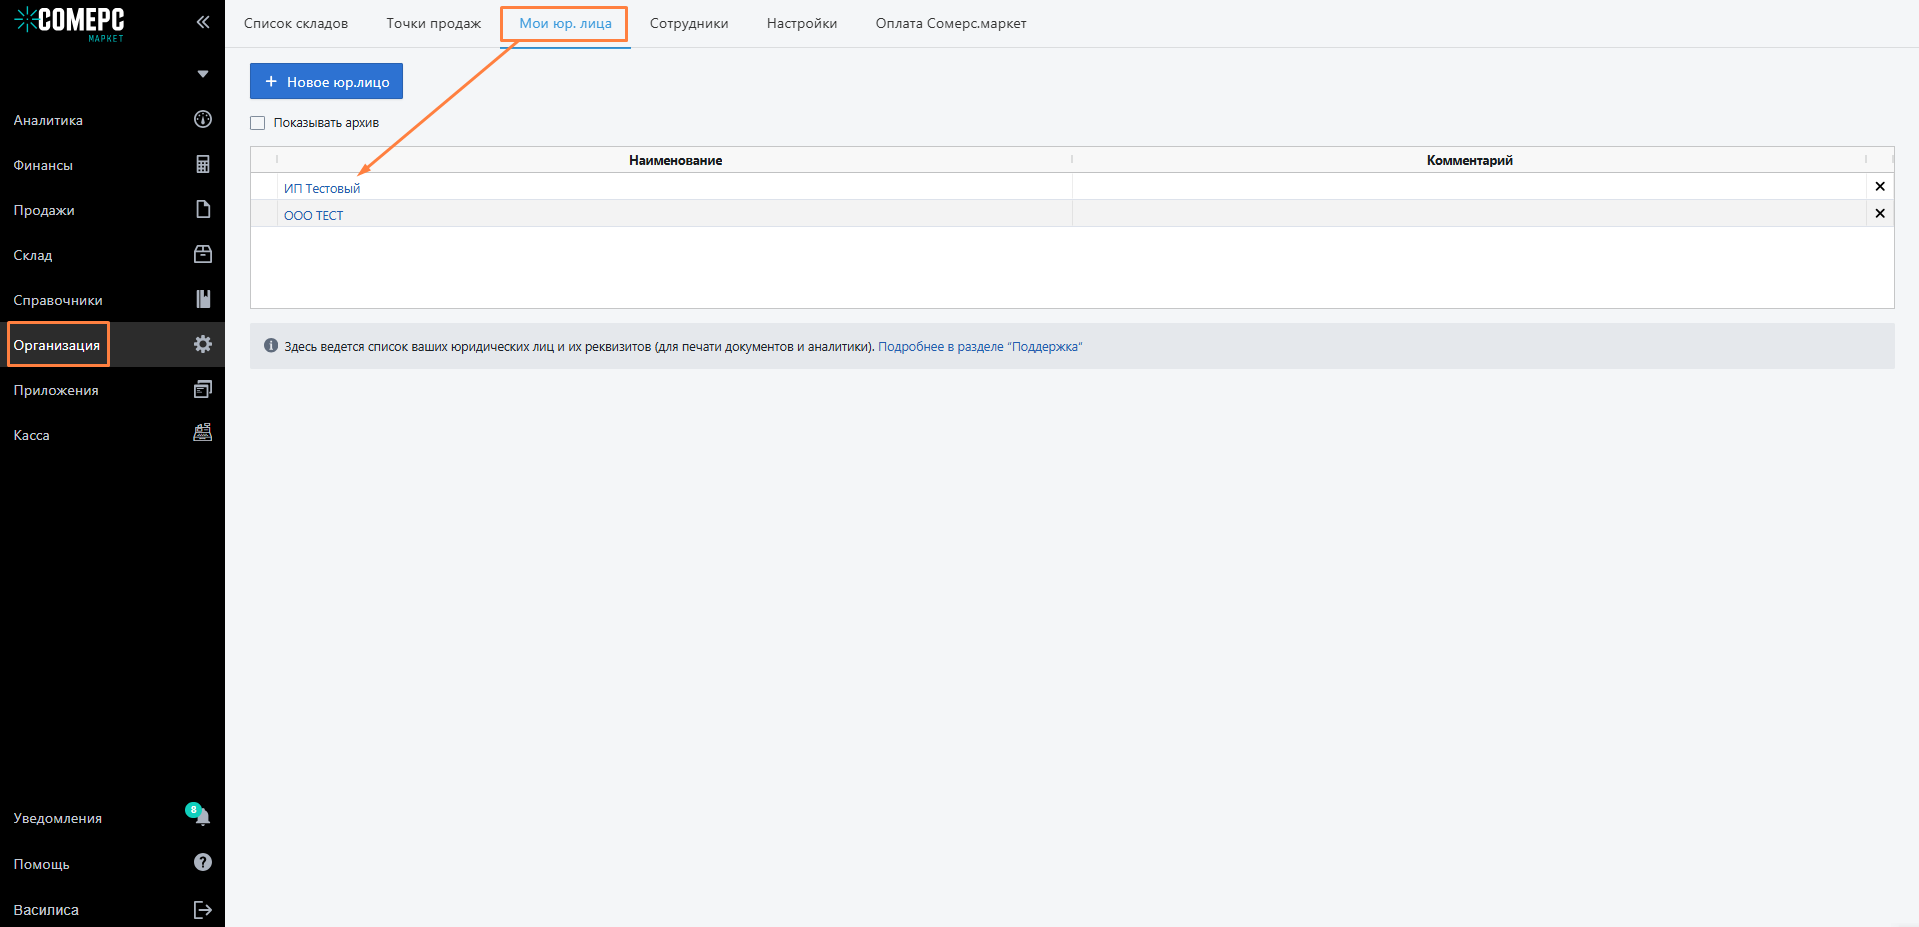The width and height of the screenshot is (1919, 927).
Task: Click the Касса cash register icon
Action: click(x=202, y=433)
